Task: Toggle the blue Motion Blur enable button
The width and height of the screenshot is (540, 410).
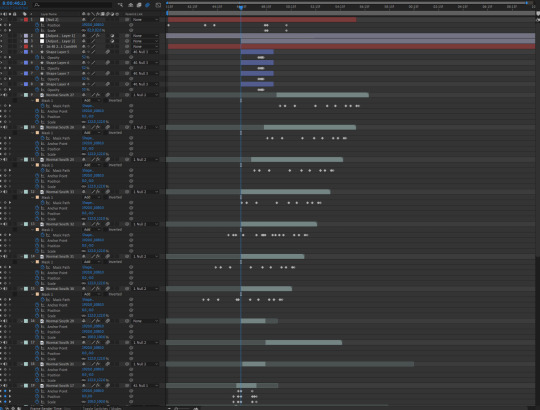Action: click(148, 5)
